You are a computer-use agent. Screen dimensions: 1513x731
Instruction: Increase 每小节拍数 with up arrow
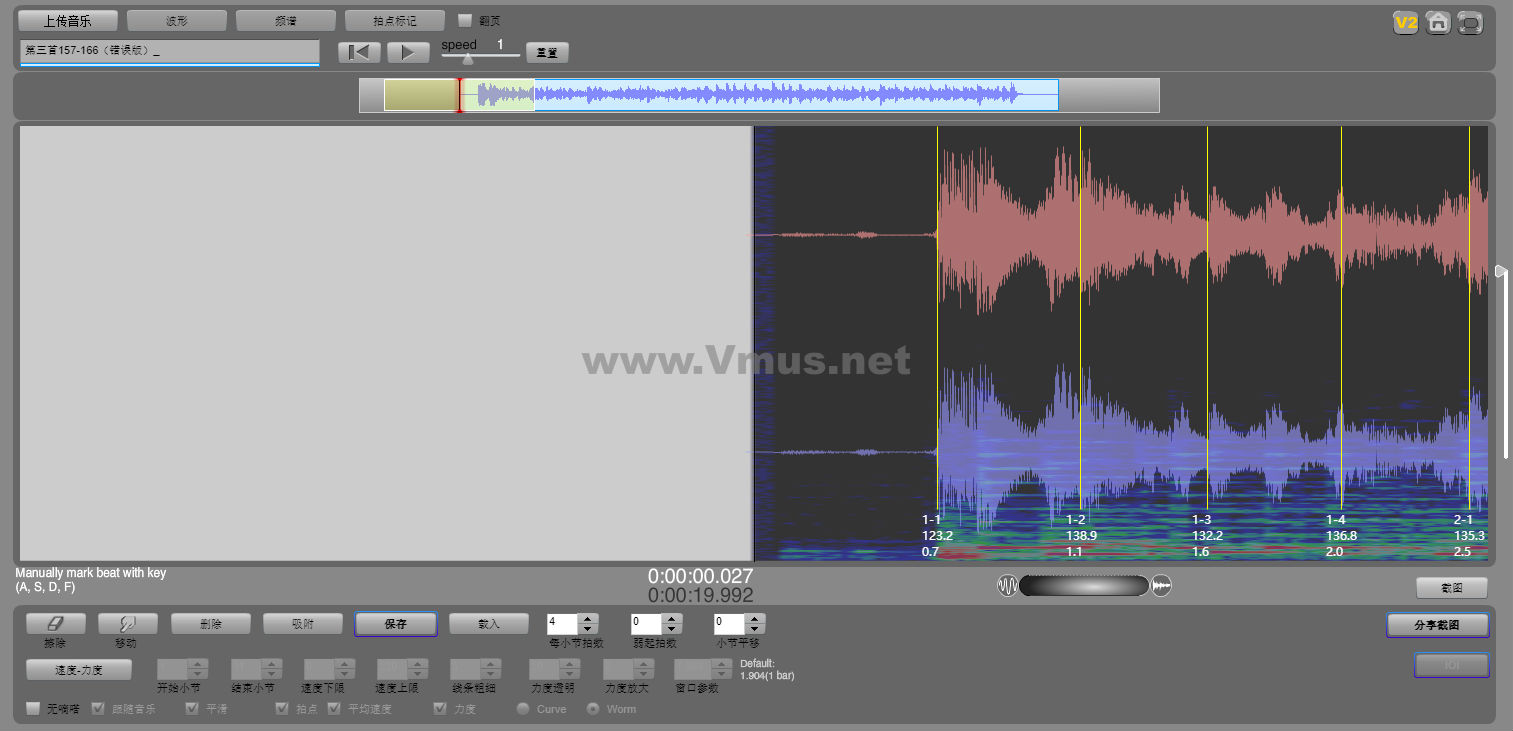(x=588, y=619)
